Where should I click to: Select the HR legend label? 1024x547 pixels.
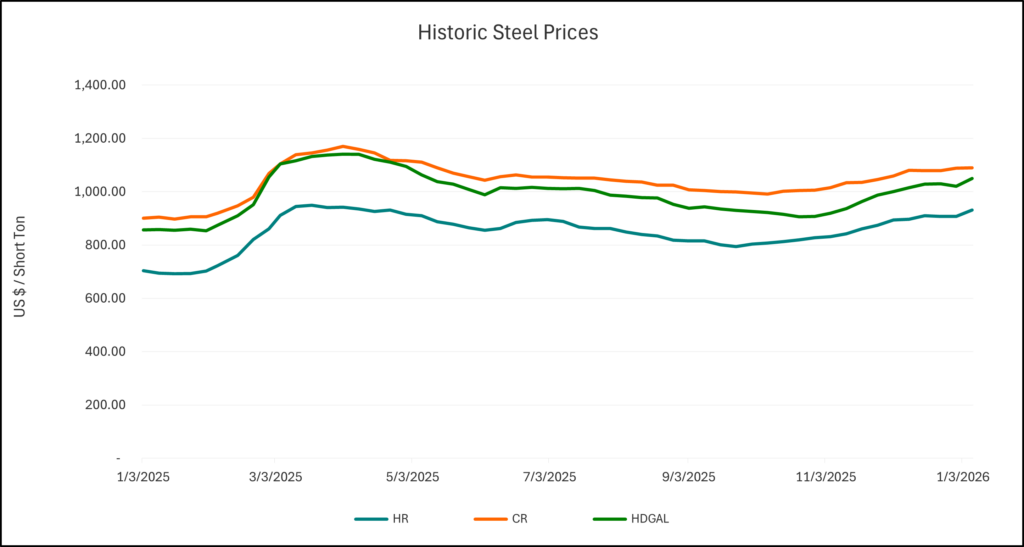click(400, 519)
